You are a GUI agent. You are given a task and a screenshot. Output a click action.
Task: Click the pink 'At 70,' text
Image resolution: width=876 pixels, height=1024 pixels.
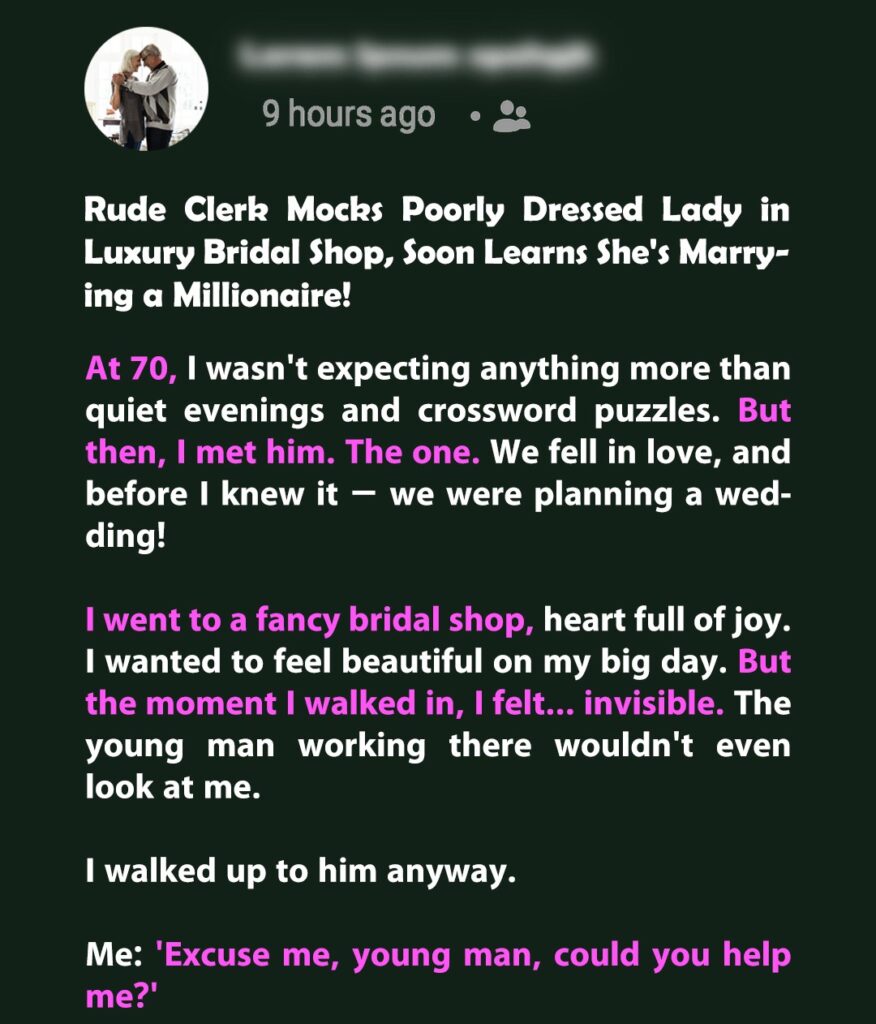[x=131, y=369]
